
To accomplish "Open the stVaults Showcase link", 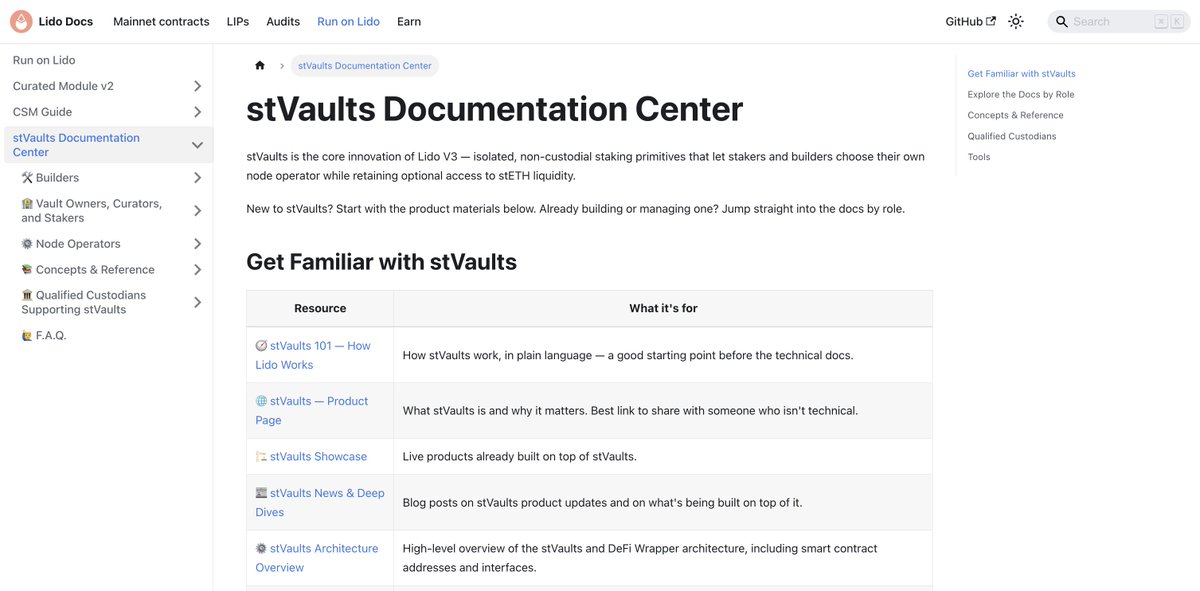I will (x=318, y=456).
